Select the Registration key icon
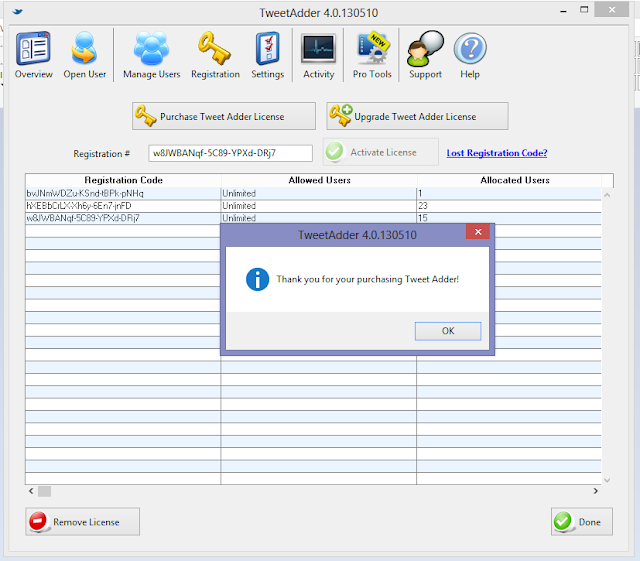 click(215, 55)
